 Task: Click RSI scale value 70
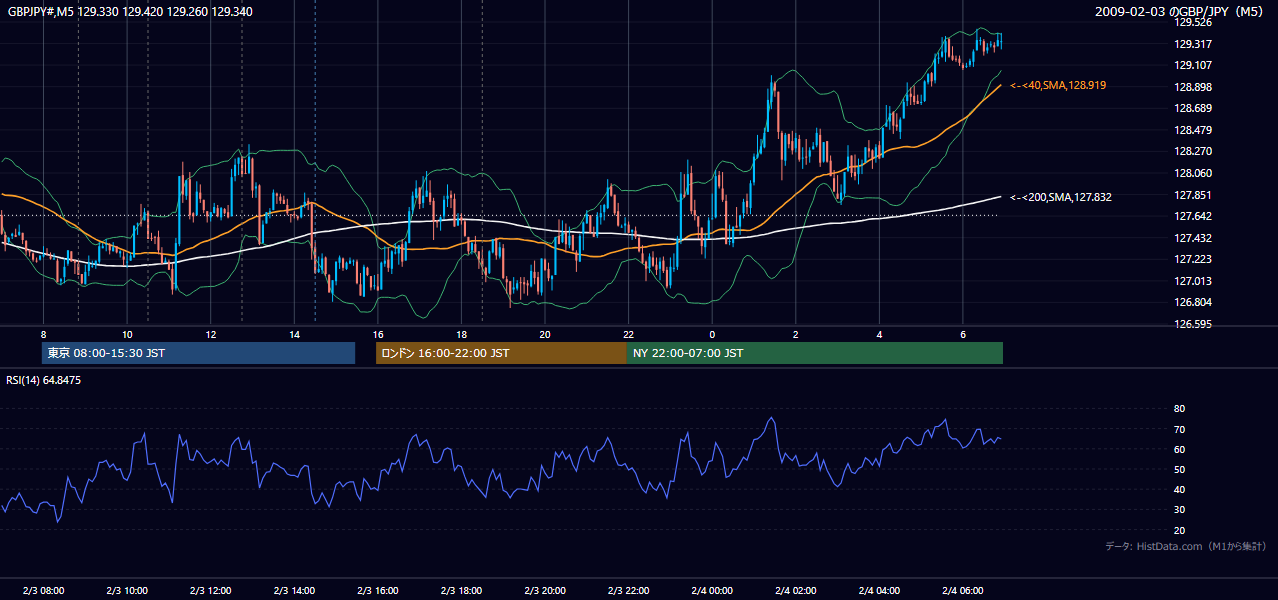pyautogui.click(x=1179, y=429)
